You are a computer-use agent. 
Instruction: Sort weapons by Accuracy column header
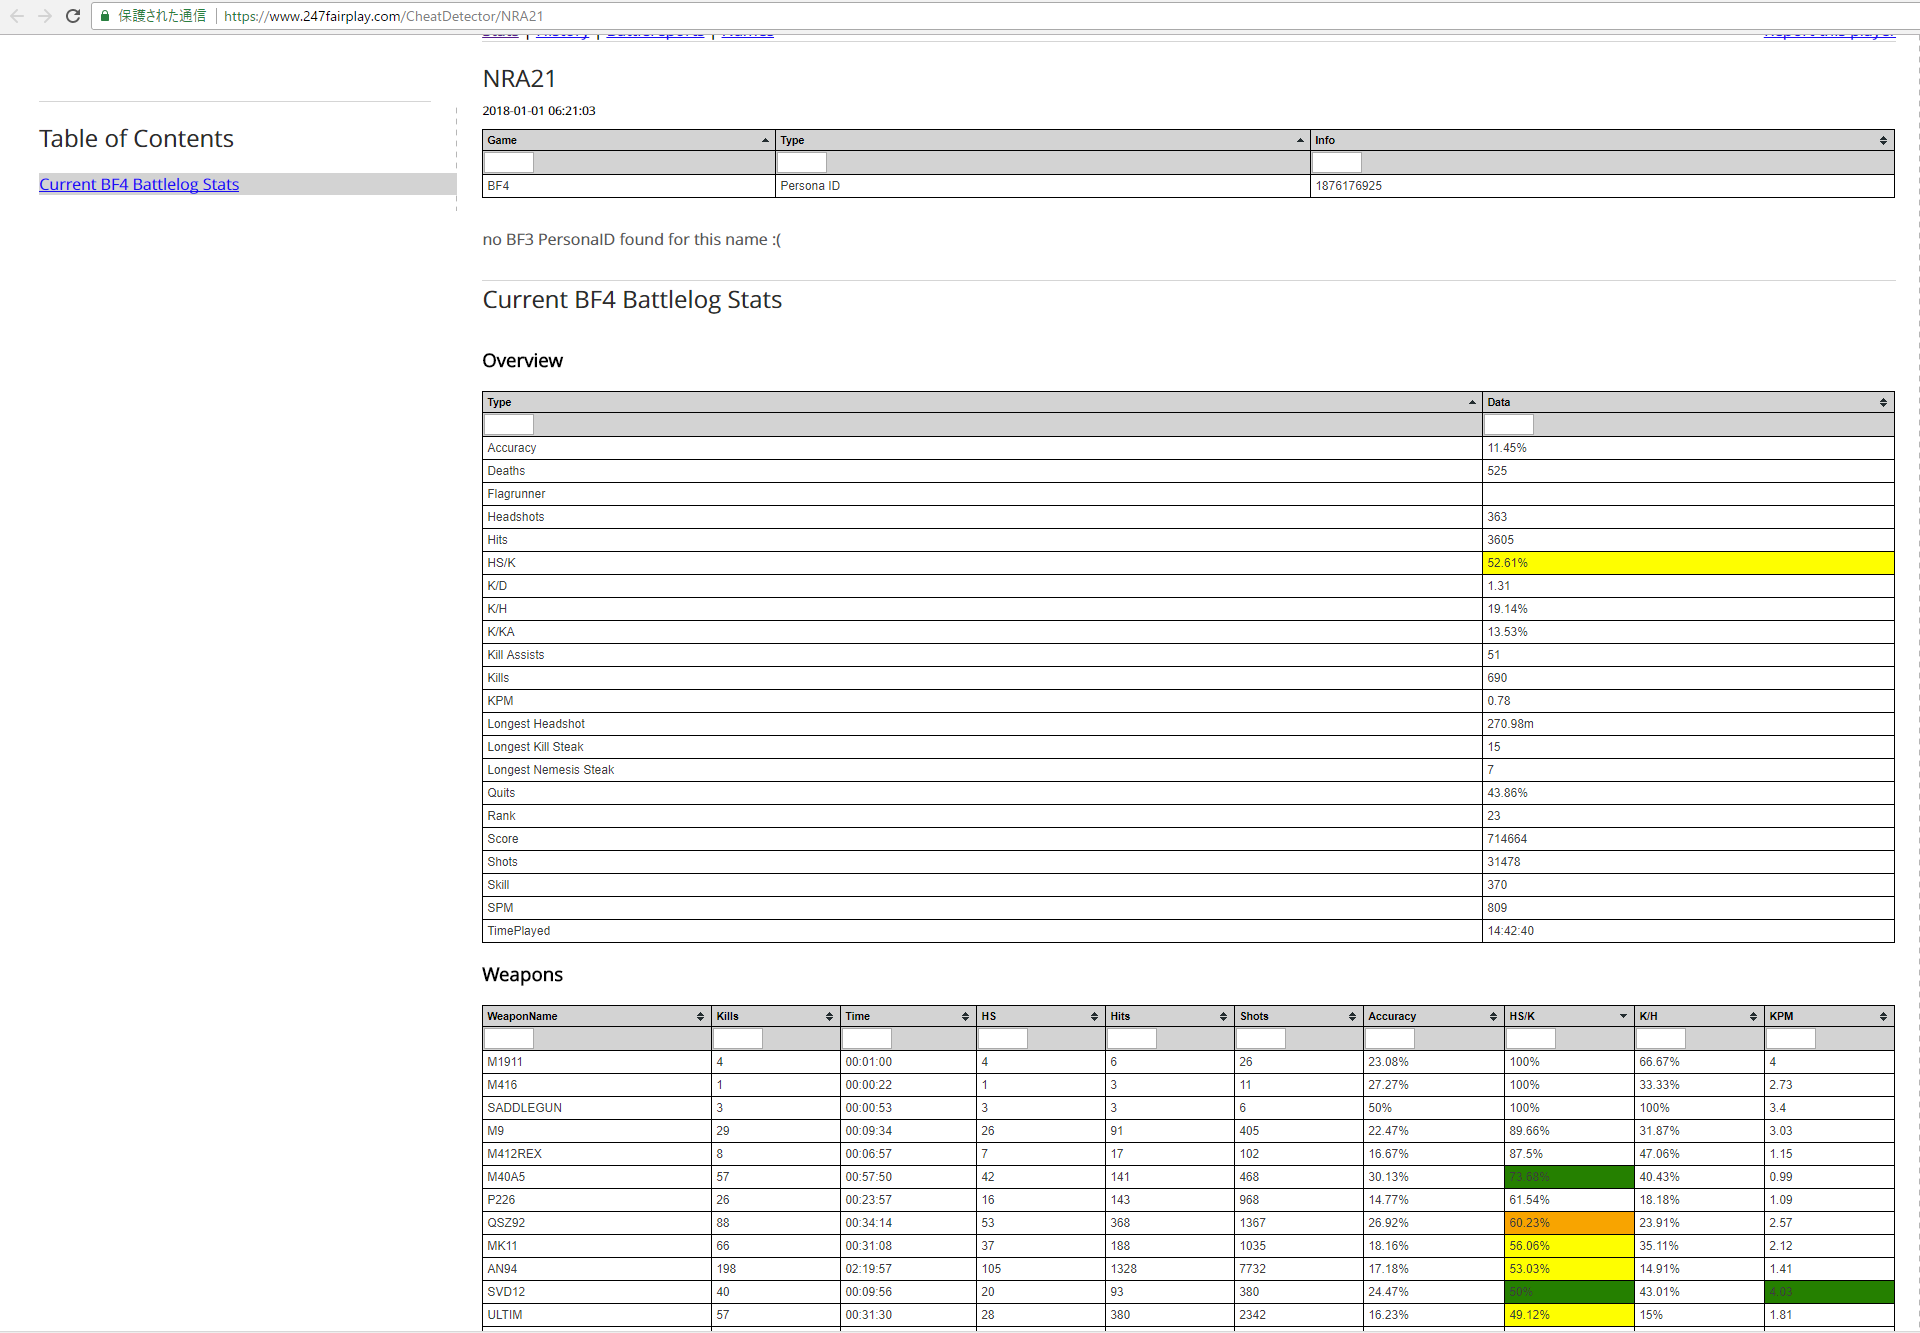pos(1432,1016)
